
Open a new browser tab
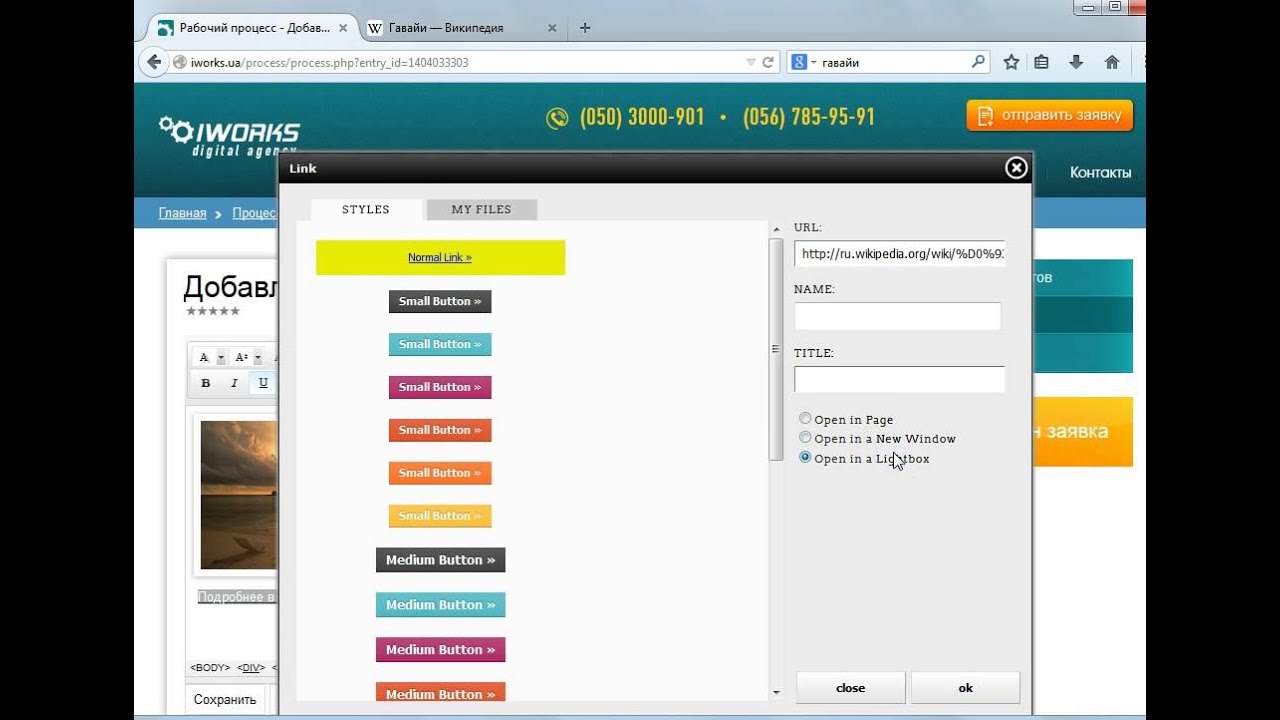[x=585, y=28]
